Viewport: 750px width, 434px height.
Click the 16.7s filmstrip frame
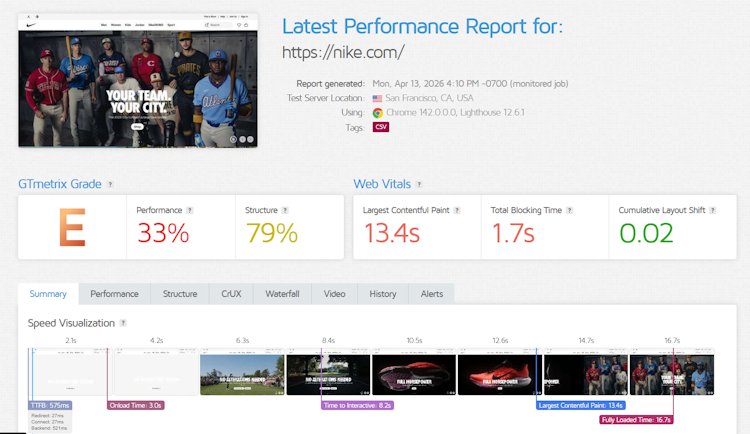coord(672,372)
